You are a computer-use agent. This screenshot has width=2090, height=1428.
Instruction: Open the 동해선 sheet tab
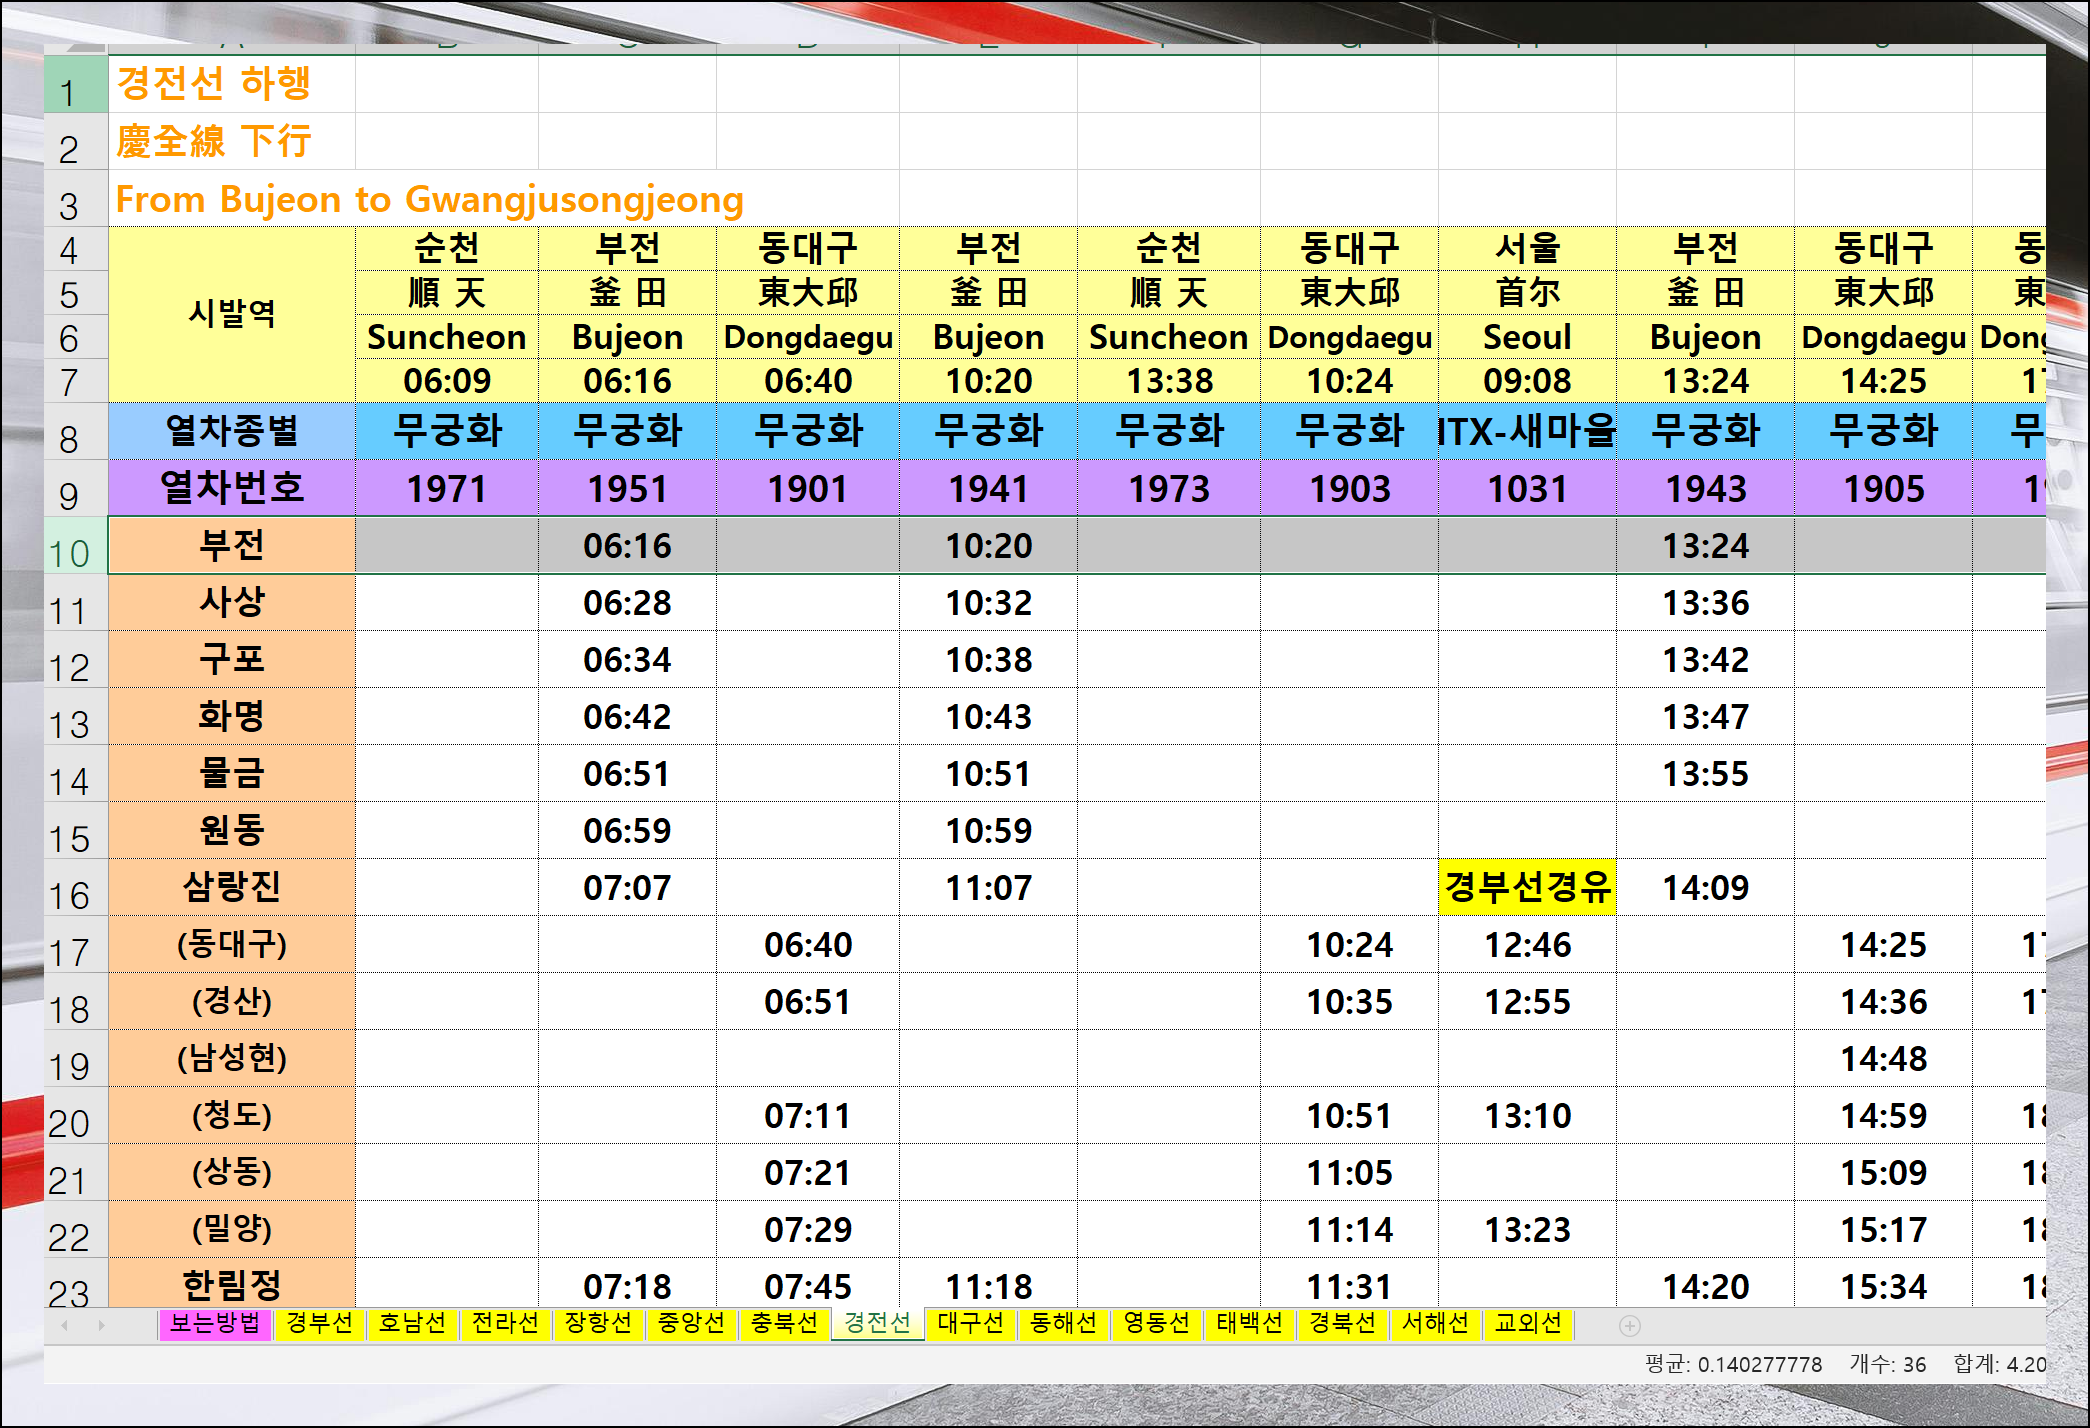pyautogui.click(x=1063, y=1323)
